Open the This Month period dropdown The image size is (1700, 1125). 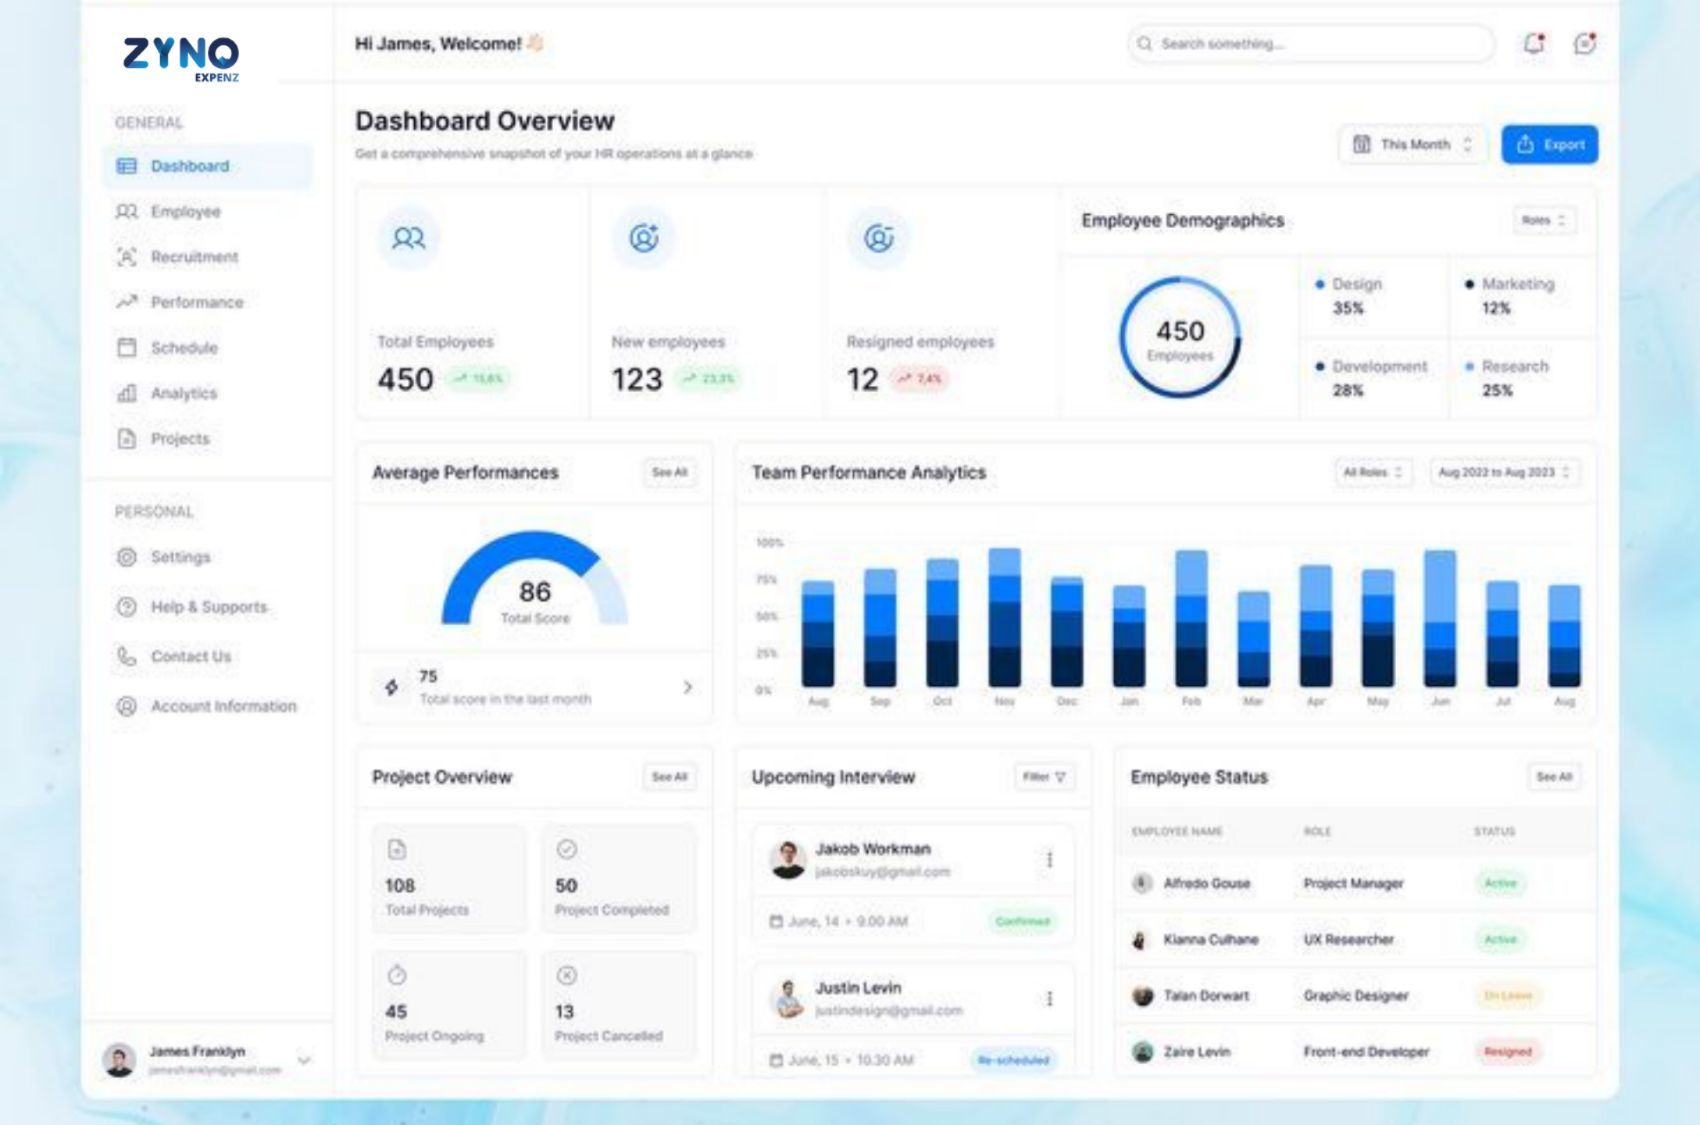tap(1412, 145)
